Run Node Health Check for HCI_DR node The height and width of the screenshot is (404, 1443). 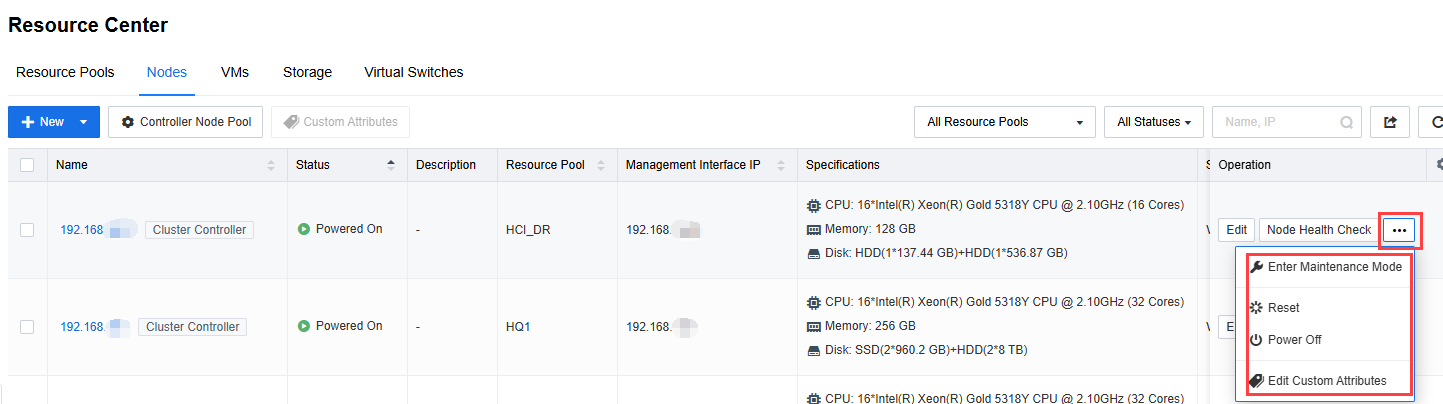[1319, 230]
